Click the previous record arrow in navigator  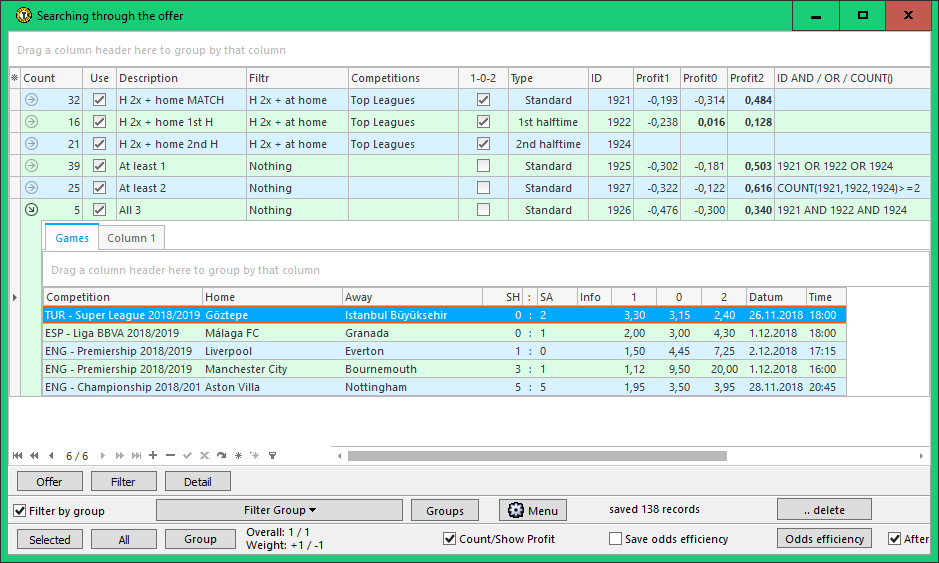pos(50,456)
